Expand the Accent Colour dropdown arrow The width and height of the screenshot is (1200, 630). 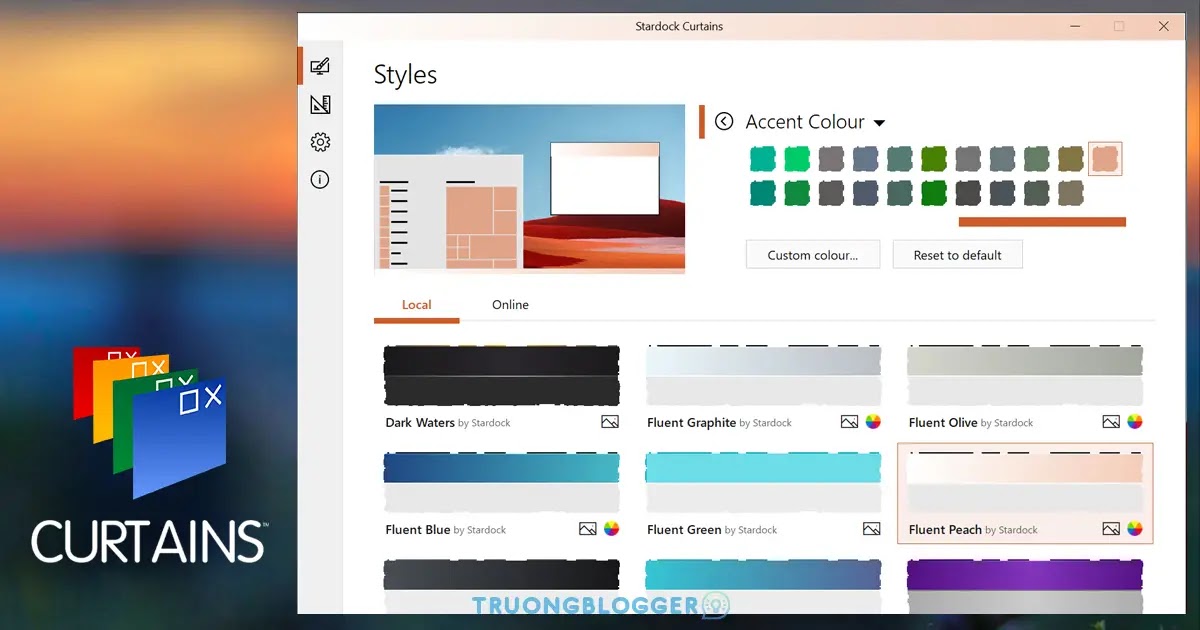coord(880,123)
